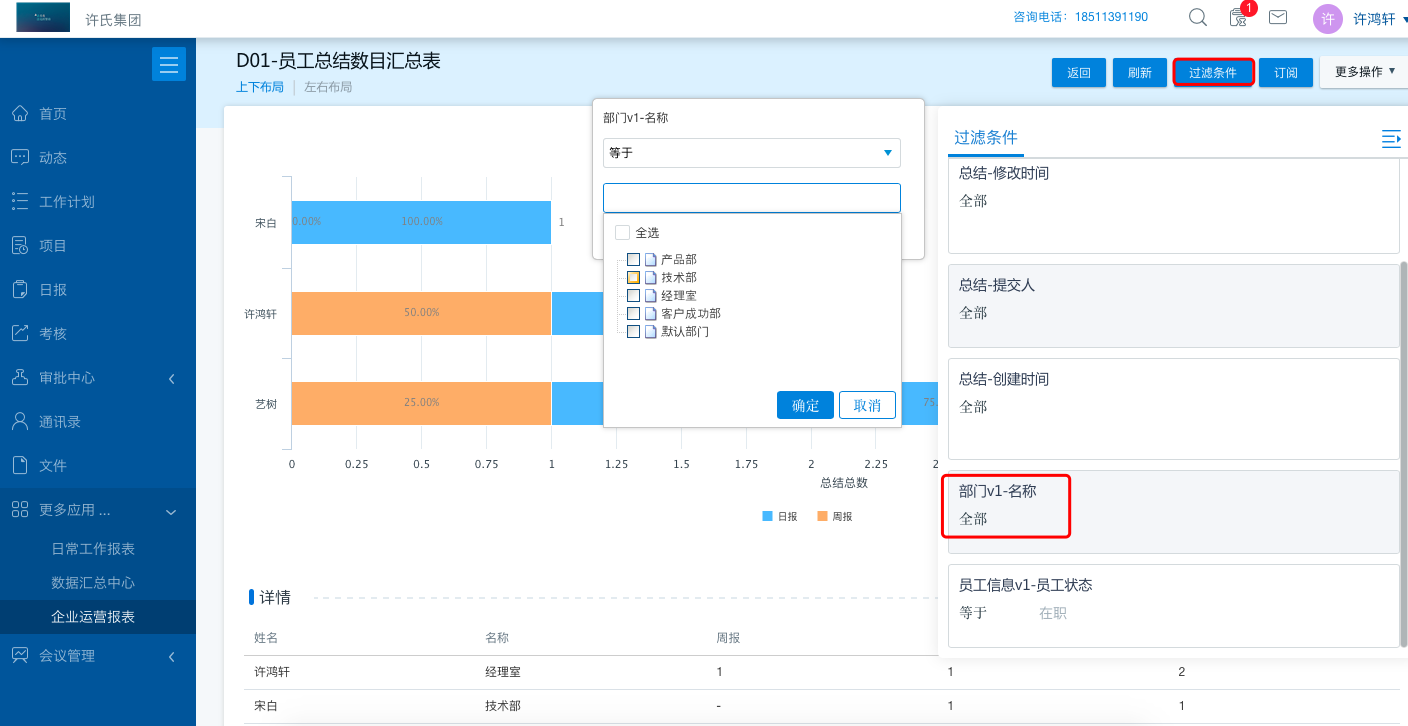Image resolution: width=1408 pixels, height=726 pixels.
Task: Click the 日报 clipboard icon
Action: pyautogui.click(x=19, y=289)
